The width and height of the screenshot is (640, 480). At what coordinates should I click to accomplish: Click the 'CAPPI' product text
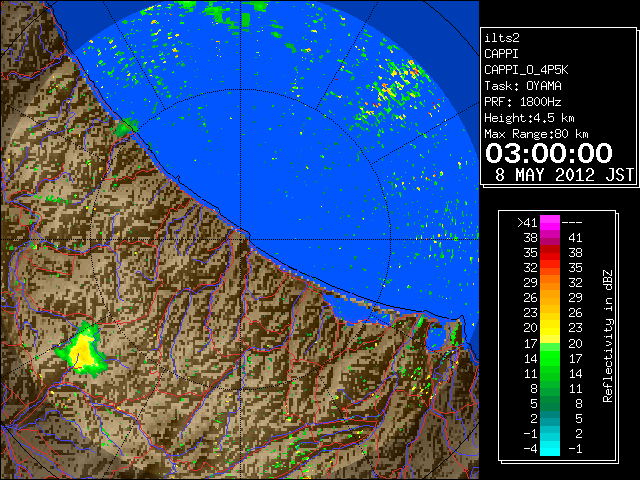coord(501,54)
